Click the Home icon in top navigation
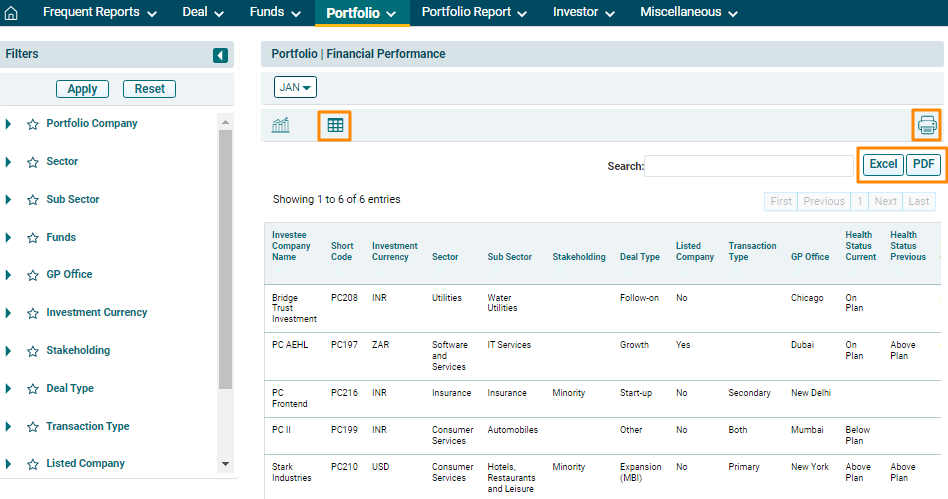This screenshot has width=948, height=499. 12,13
